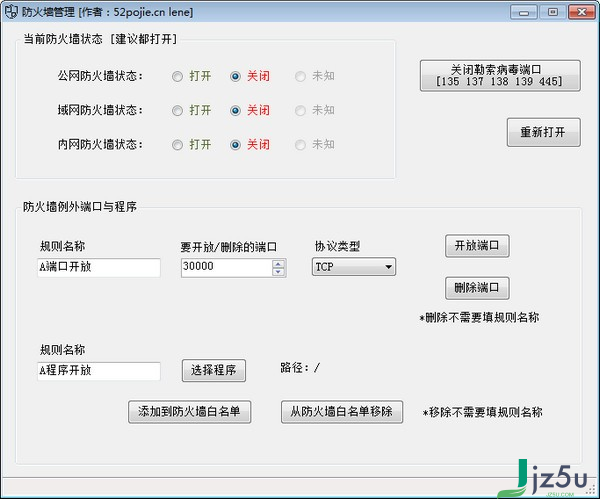Click the 域网防火墙状态: label

pos(100,110)
